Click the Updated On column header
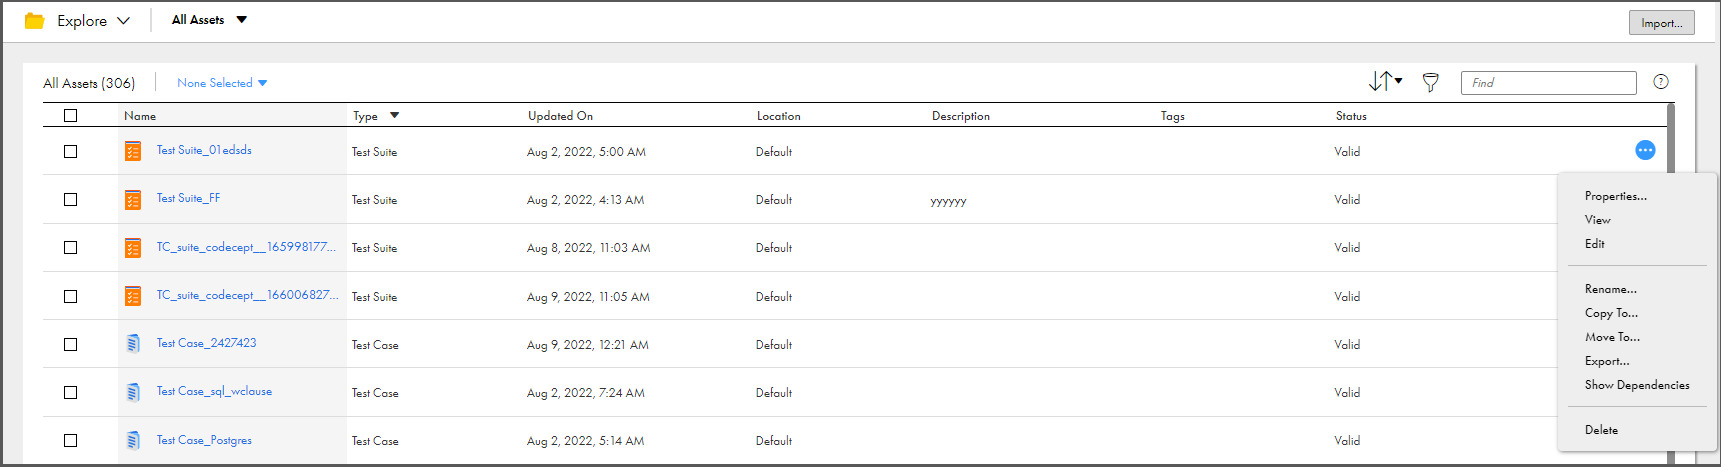 (x=560, y=116)
